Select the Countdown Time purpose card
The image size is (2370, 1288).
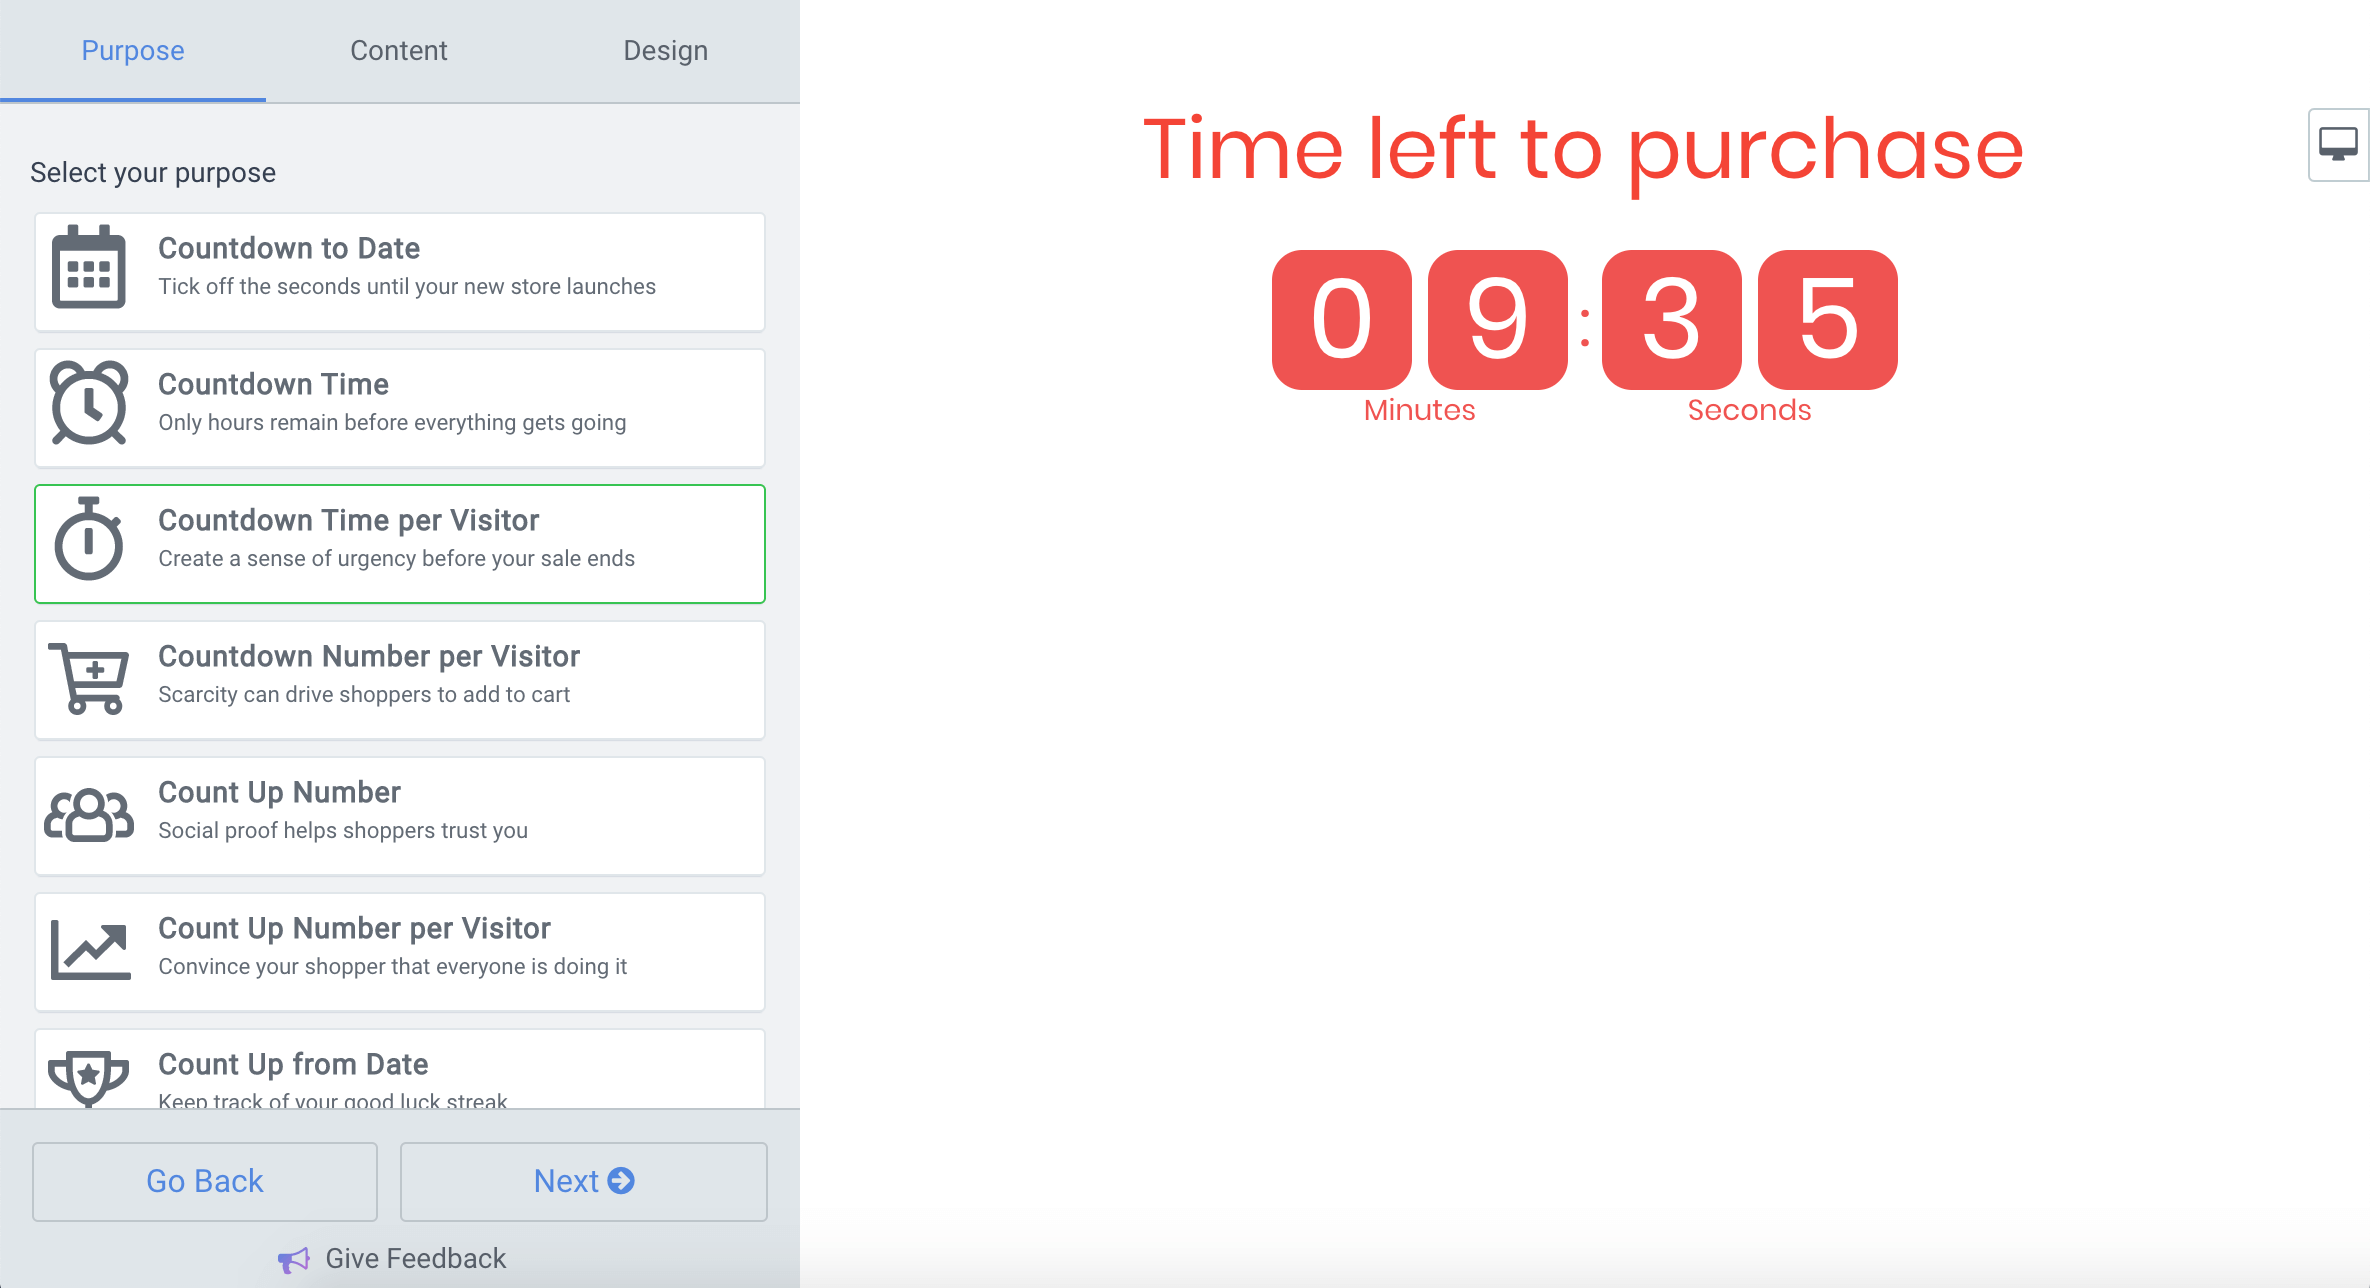[x=399, y=407]
